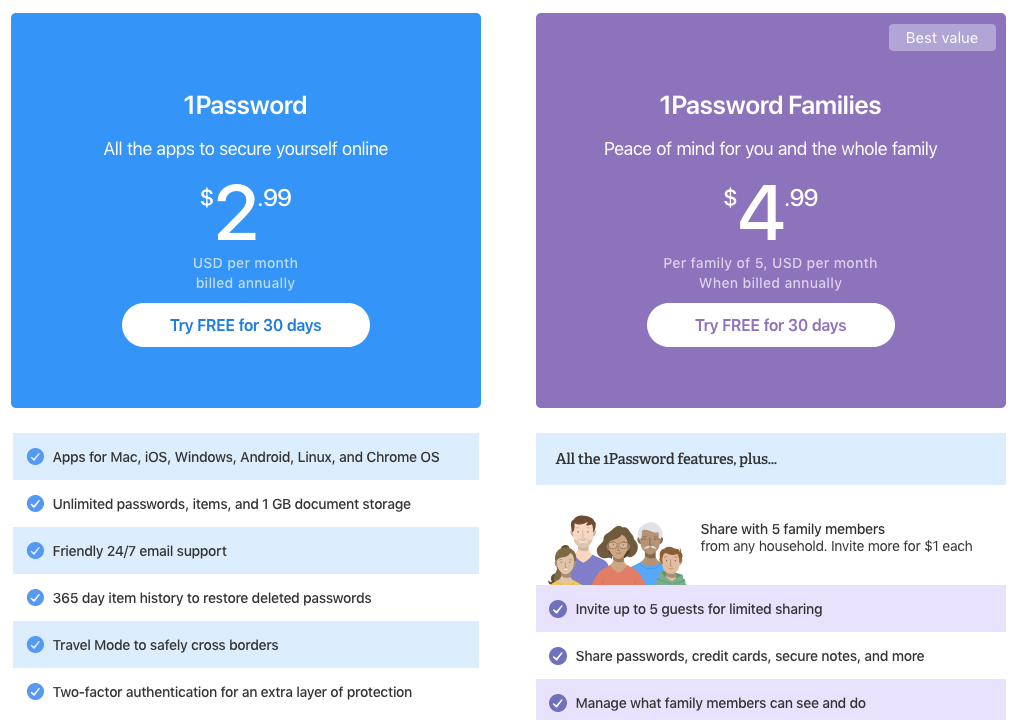Select the Travel Mode feature checkmark
The image size is (1019, 720).
(x=35, y=645)
